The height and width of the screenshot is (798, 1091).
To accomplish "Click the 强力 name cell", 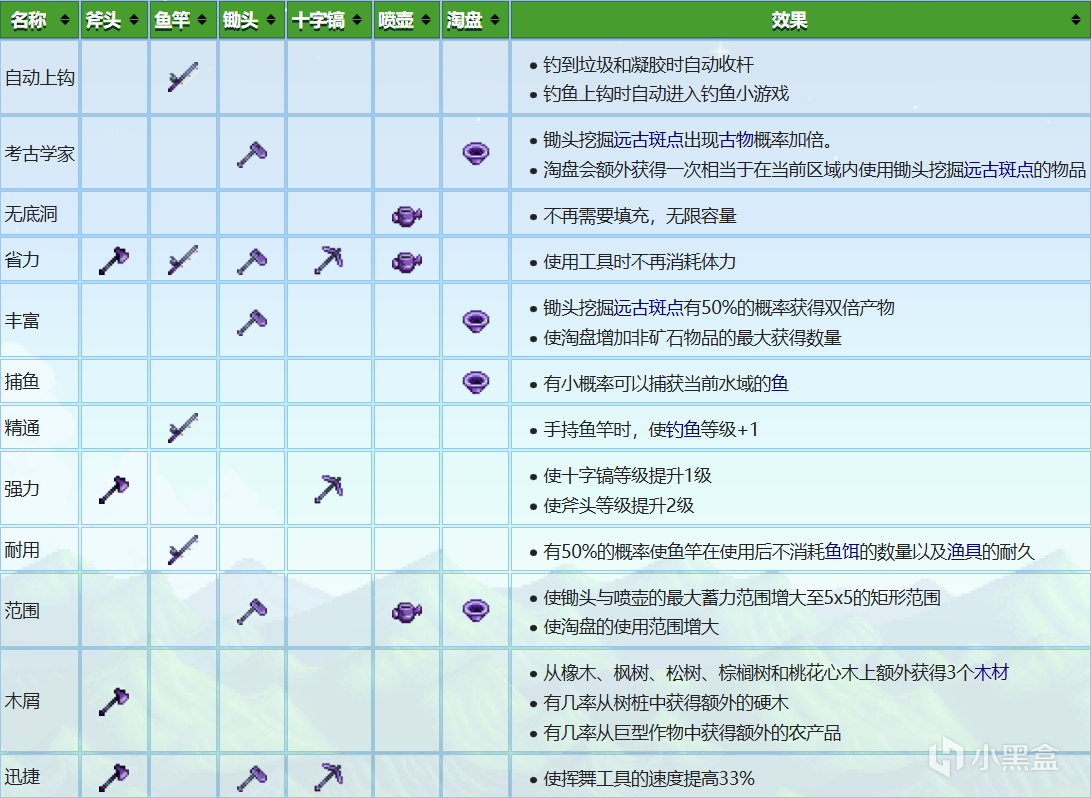I will click(x=40, y=488).
